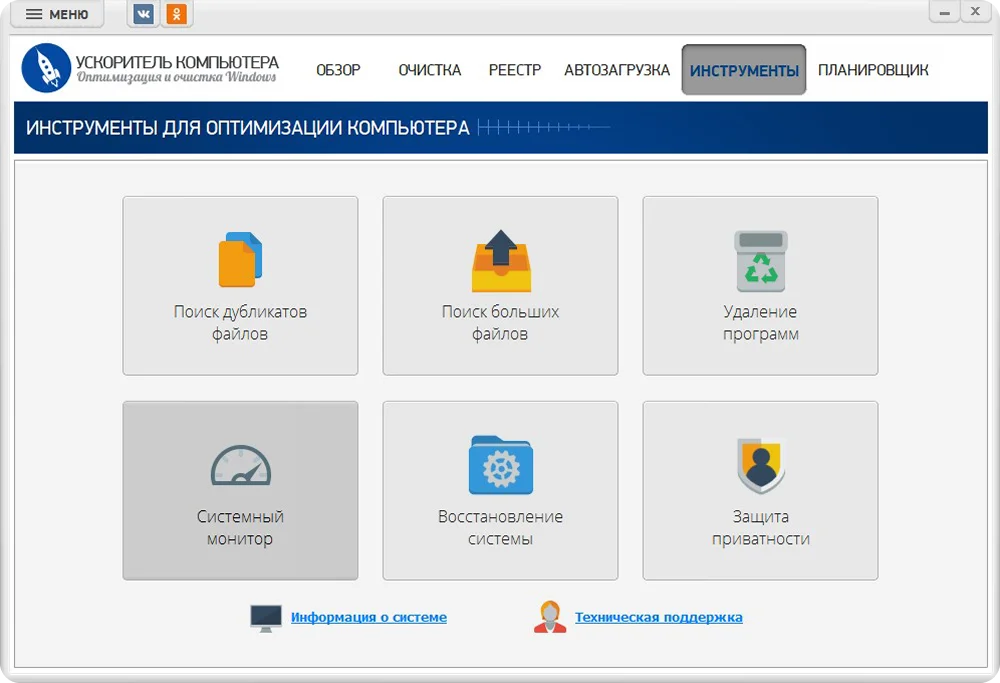1000x683 pixels.
Task: Open the Автозагрузка tab
Action: 617,70
